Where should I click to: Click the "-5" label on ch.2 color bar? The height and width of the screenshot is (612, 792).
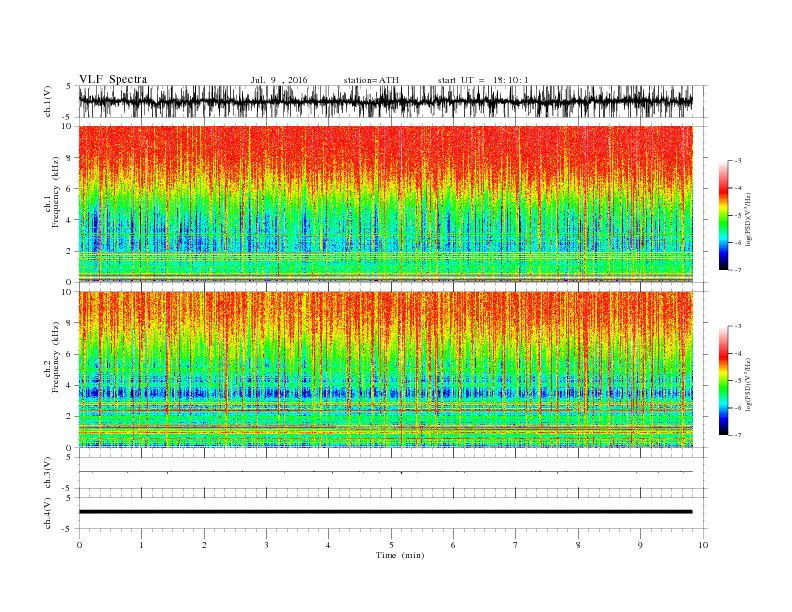click(738, 381)
